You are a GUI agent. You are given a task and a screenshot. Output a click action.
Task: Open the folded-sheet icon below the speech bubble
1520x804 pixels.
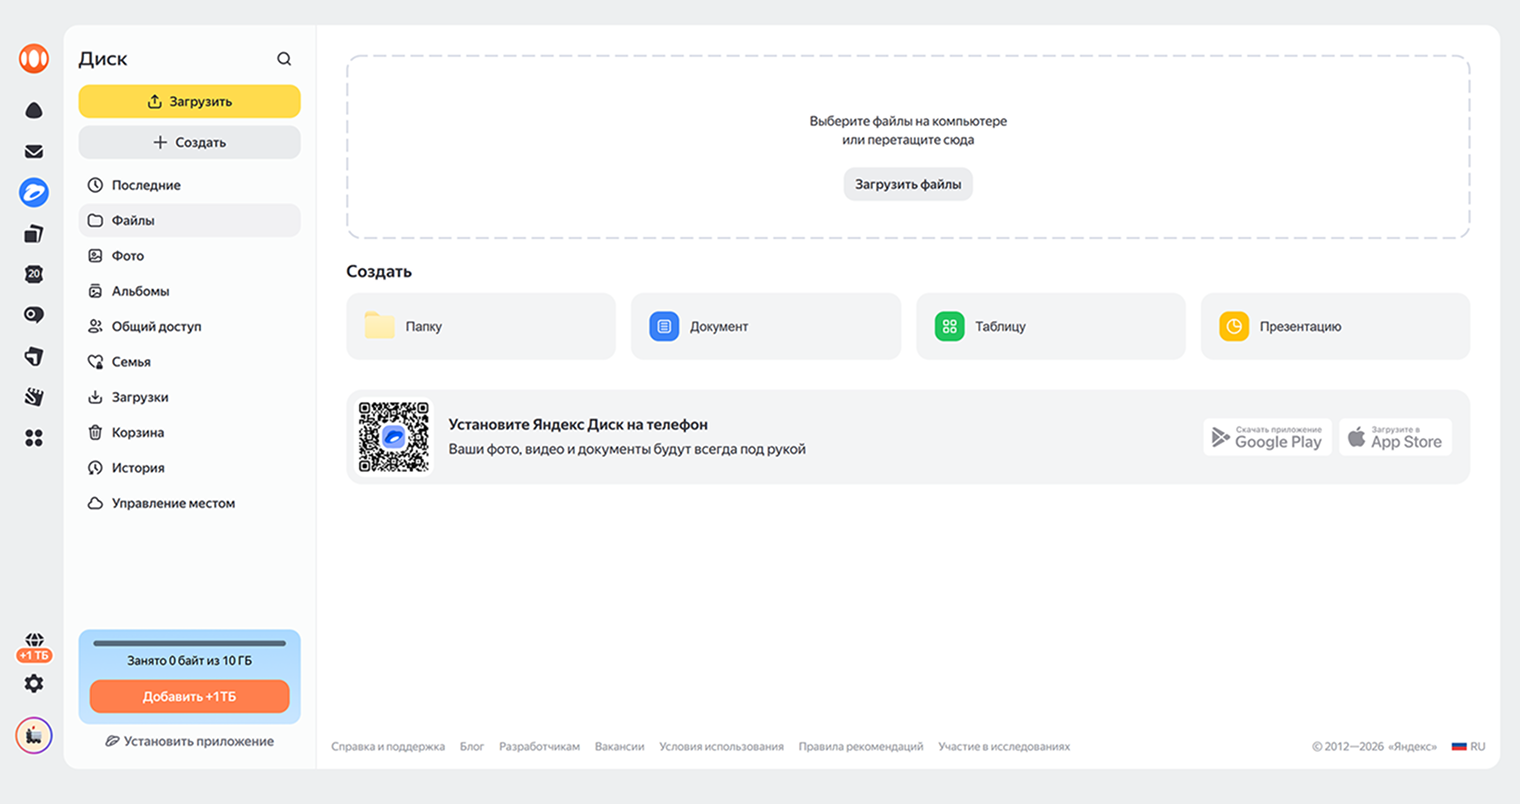(34, 356)
